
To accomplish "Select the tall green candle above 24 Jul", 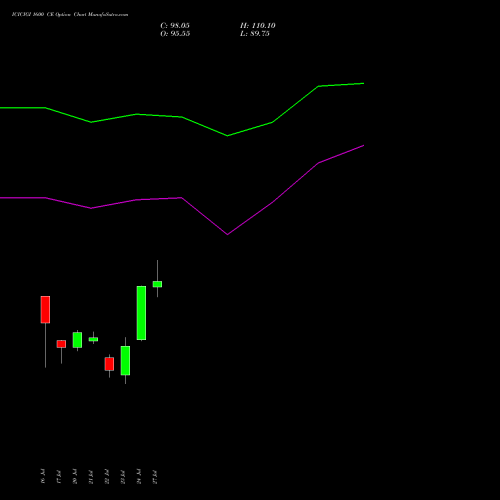I will [x=141, y=313].
